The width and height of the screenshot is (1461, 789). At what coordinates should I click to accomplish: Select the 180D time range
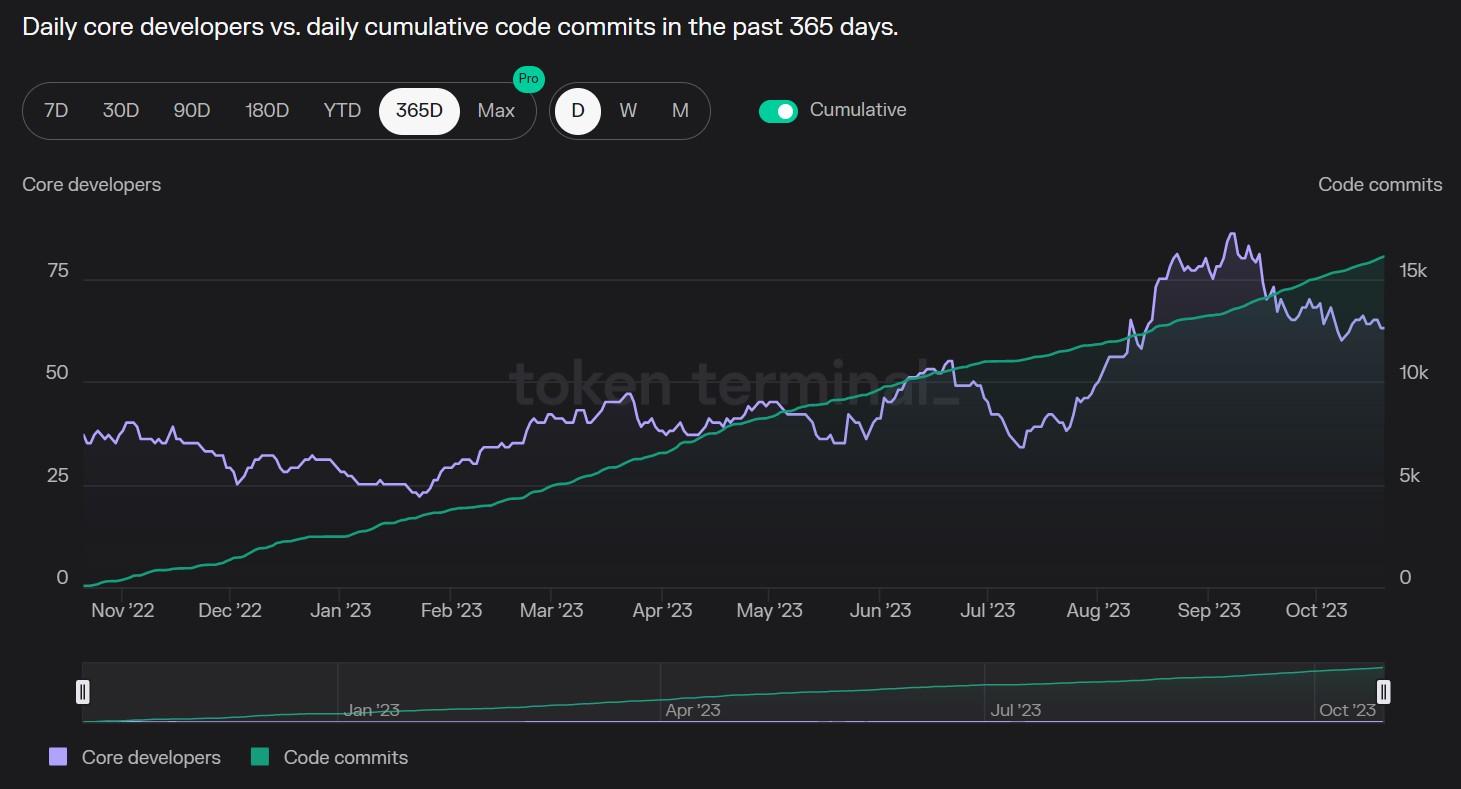click(267, 111)
